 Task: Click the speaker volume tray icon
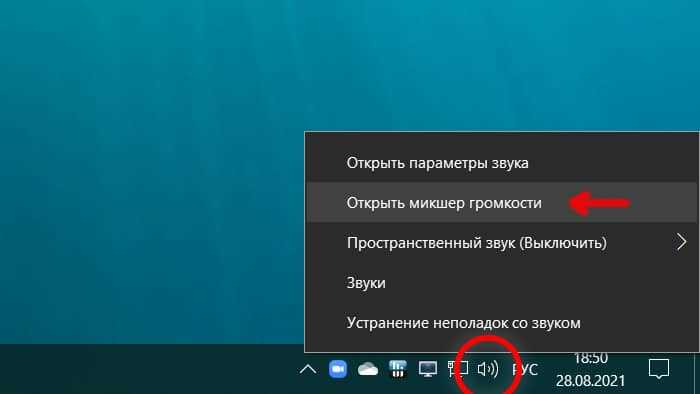(x=488, y=369)
